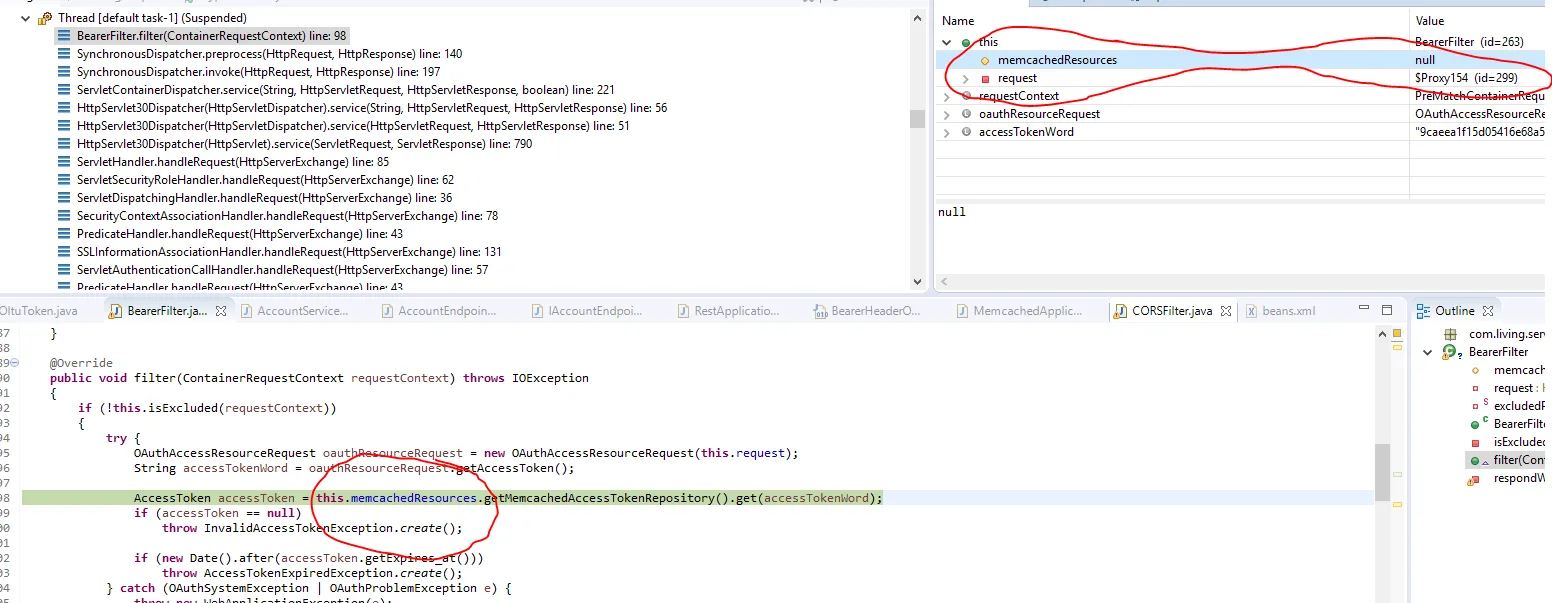
Task: Select com.living package in Outline
Action: [1508, 334]
